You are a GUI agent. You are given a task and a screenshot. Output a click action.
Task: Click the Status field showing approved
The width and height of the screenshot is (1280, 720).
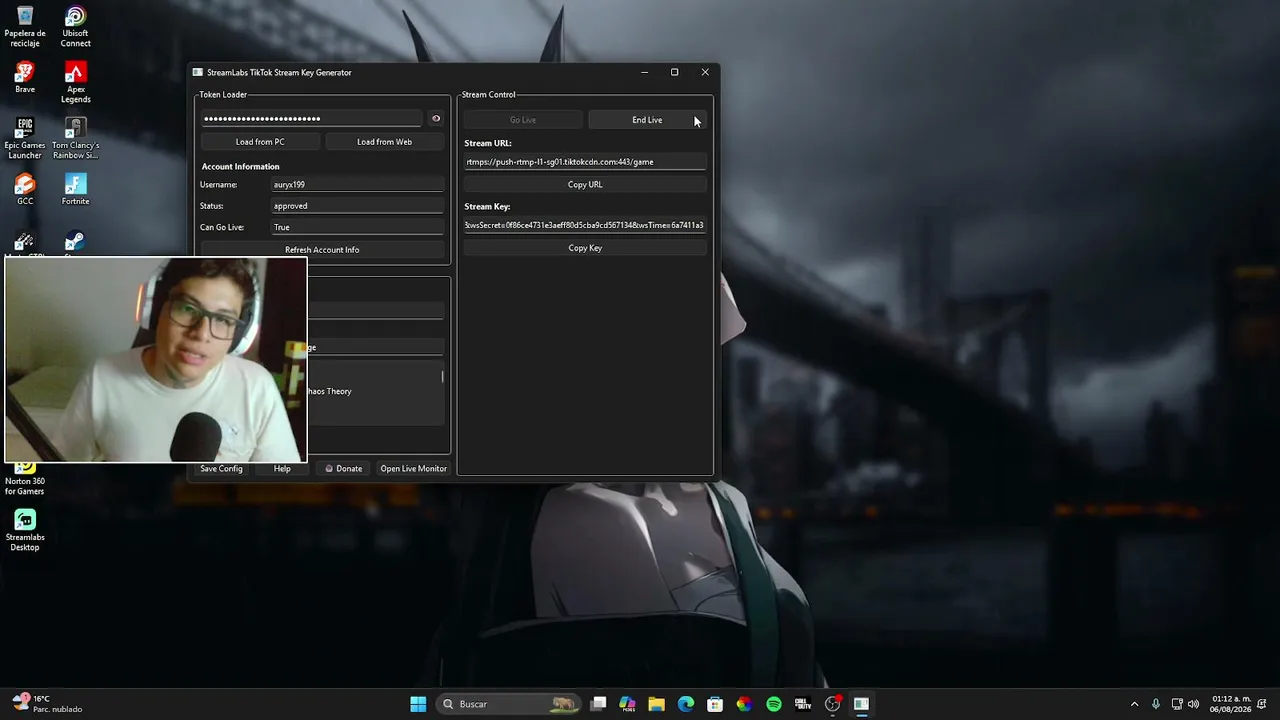click(x=358, y=206)
